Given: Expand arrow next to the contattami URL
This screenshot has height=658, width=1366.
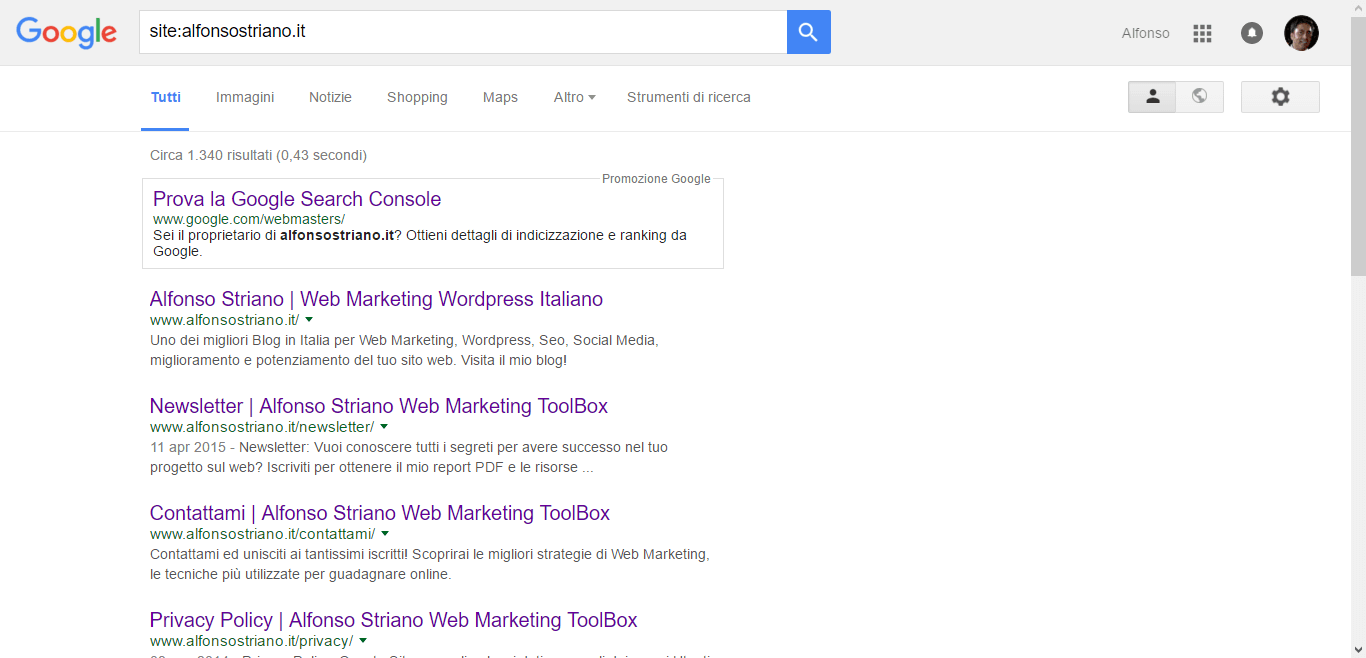Looking at the screenshot, I should (385, 534).
